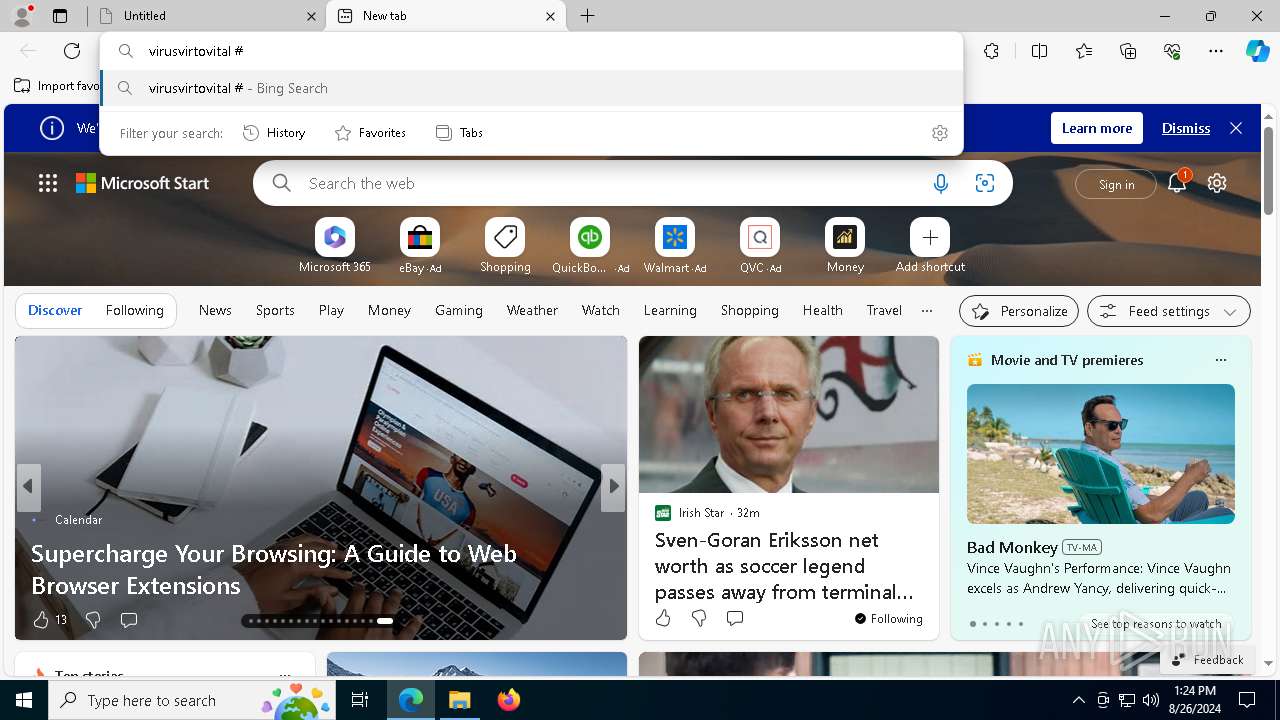
Task: Open a new tab with plus button
Action: [588, 16]
